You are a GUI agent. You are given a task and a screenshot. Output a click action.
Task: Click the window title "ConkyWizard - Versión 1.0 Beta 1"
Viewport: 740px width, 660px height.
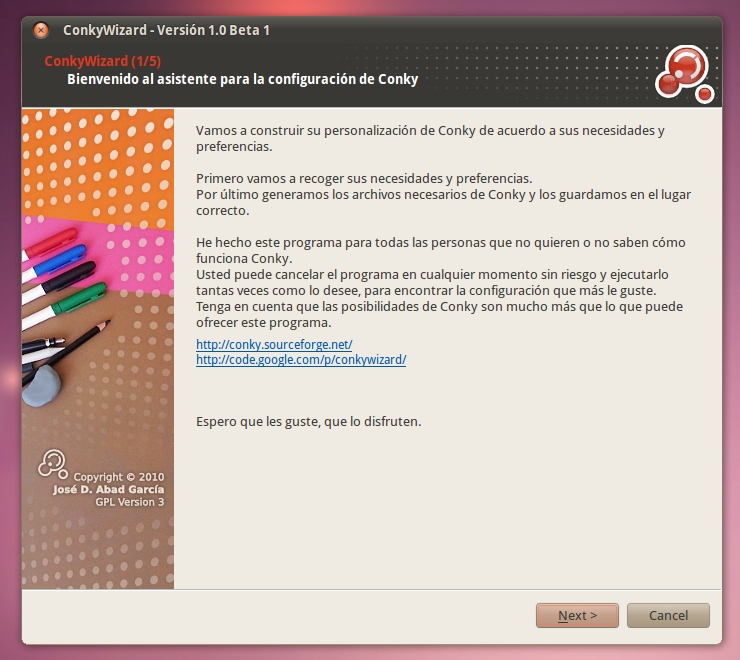(x=166, y=30)
